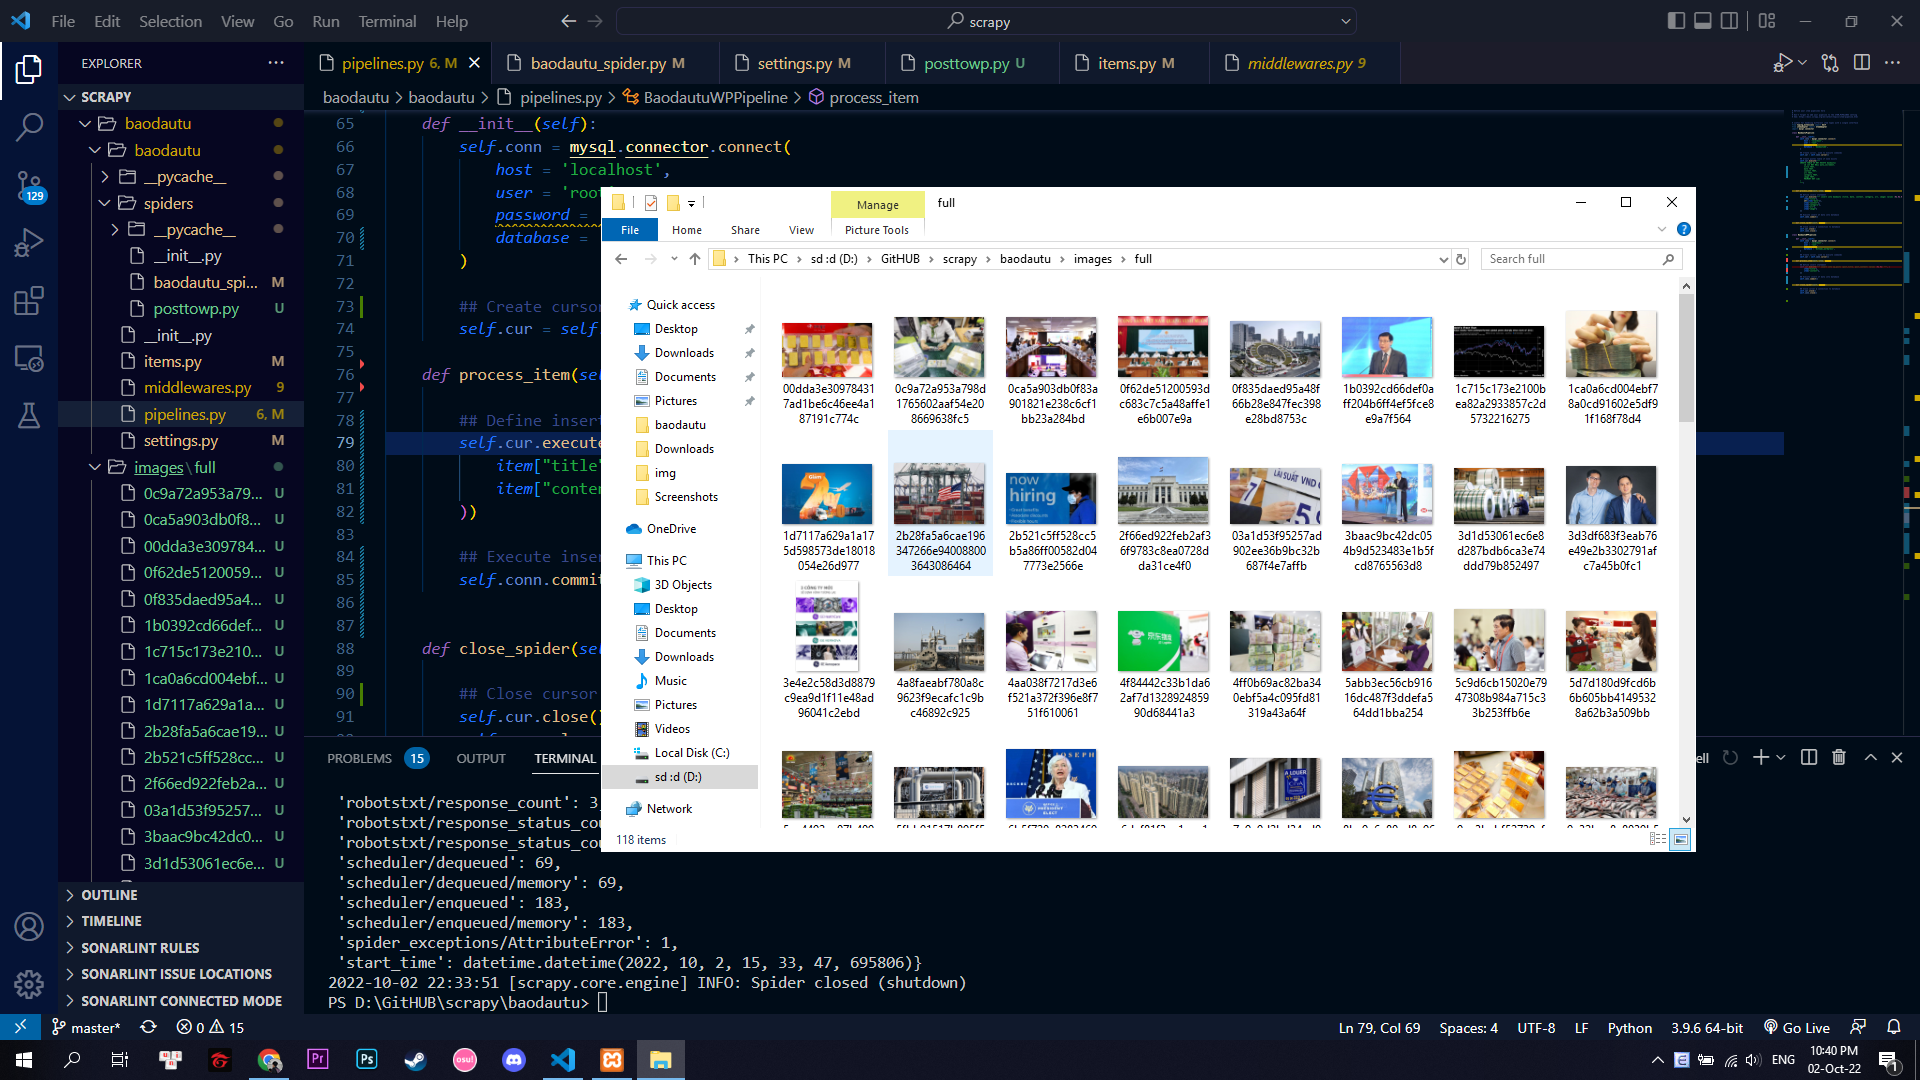Open the Extensions view in the activity bar
Image resolution: width=1920 pixels, height=1080 pixels.
pos(30,300)
